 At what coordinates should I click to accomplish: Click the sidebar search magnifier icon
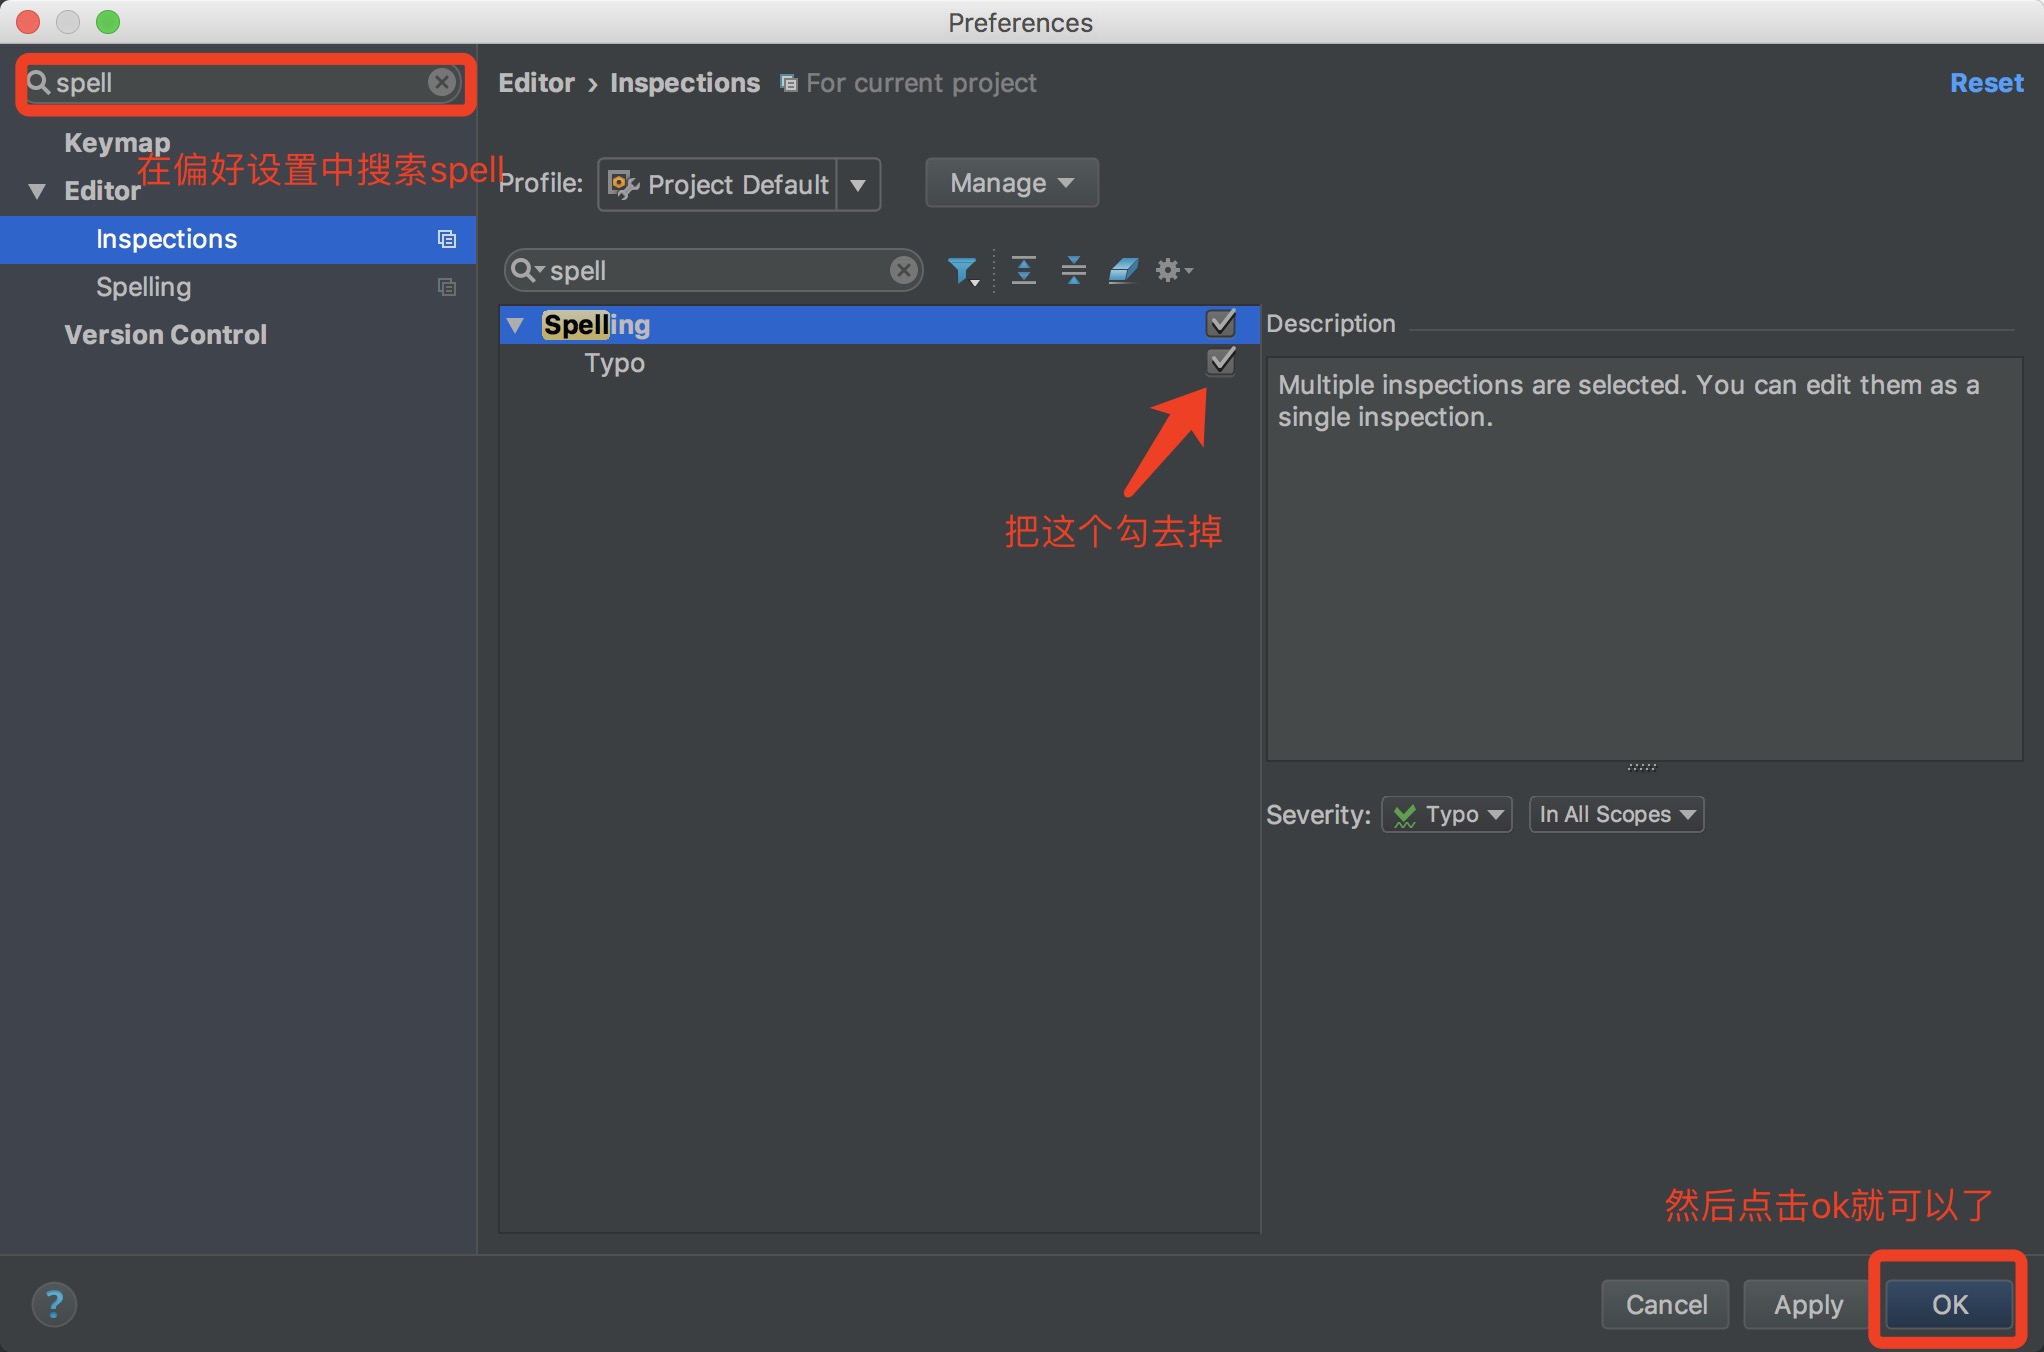pos(38,82)
